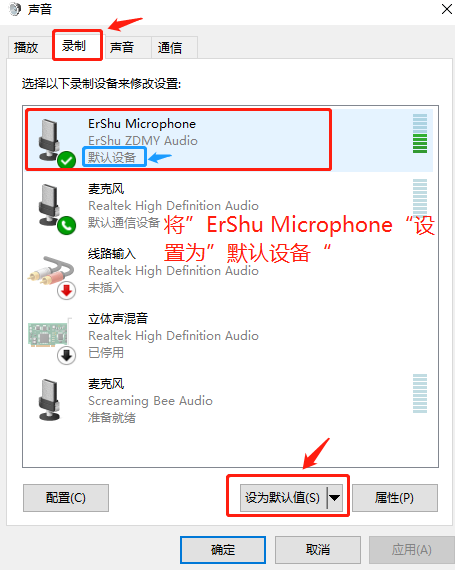The image size is (455, 570).
Task: Switch to the 录制 tab
Action: tap(74, 46)
